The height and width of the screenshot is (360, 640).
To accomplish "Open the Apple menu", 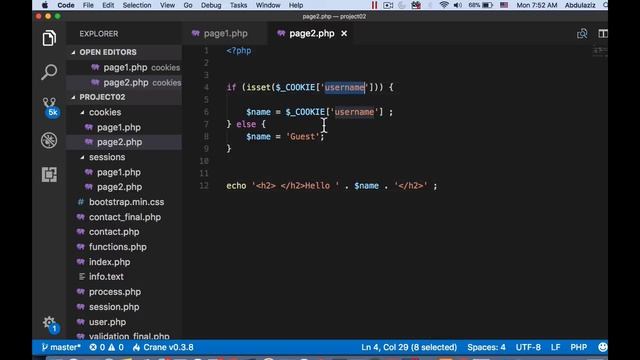I will coord(45,5).
